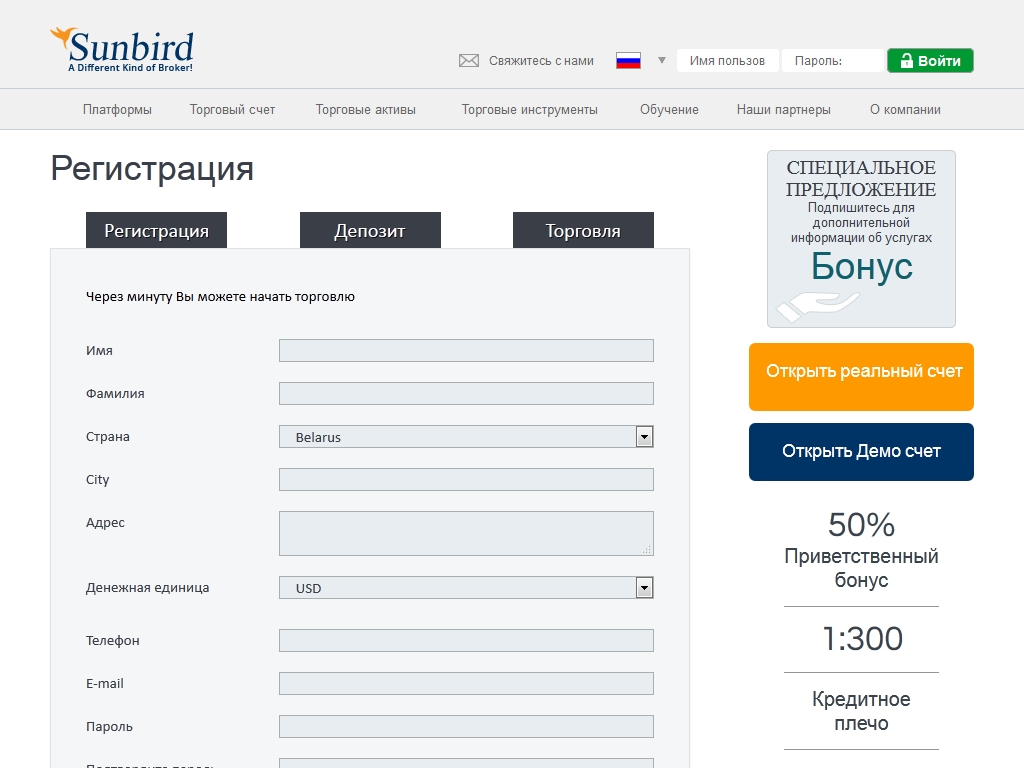Viewport: 1024px width, 768px height.
Task: Click the Свяжитесь с нами link
Action: pos(541,61)
